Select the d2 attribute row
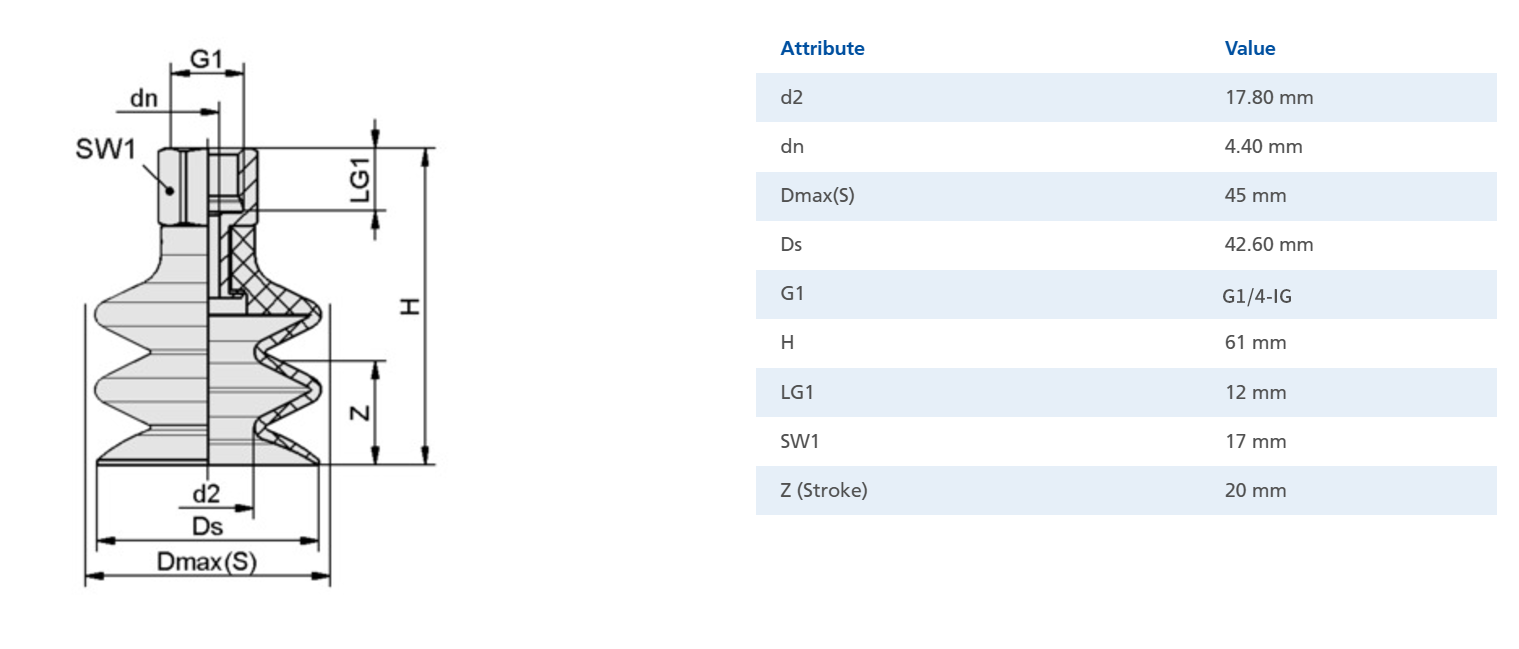 (1126, 98)
